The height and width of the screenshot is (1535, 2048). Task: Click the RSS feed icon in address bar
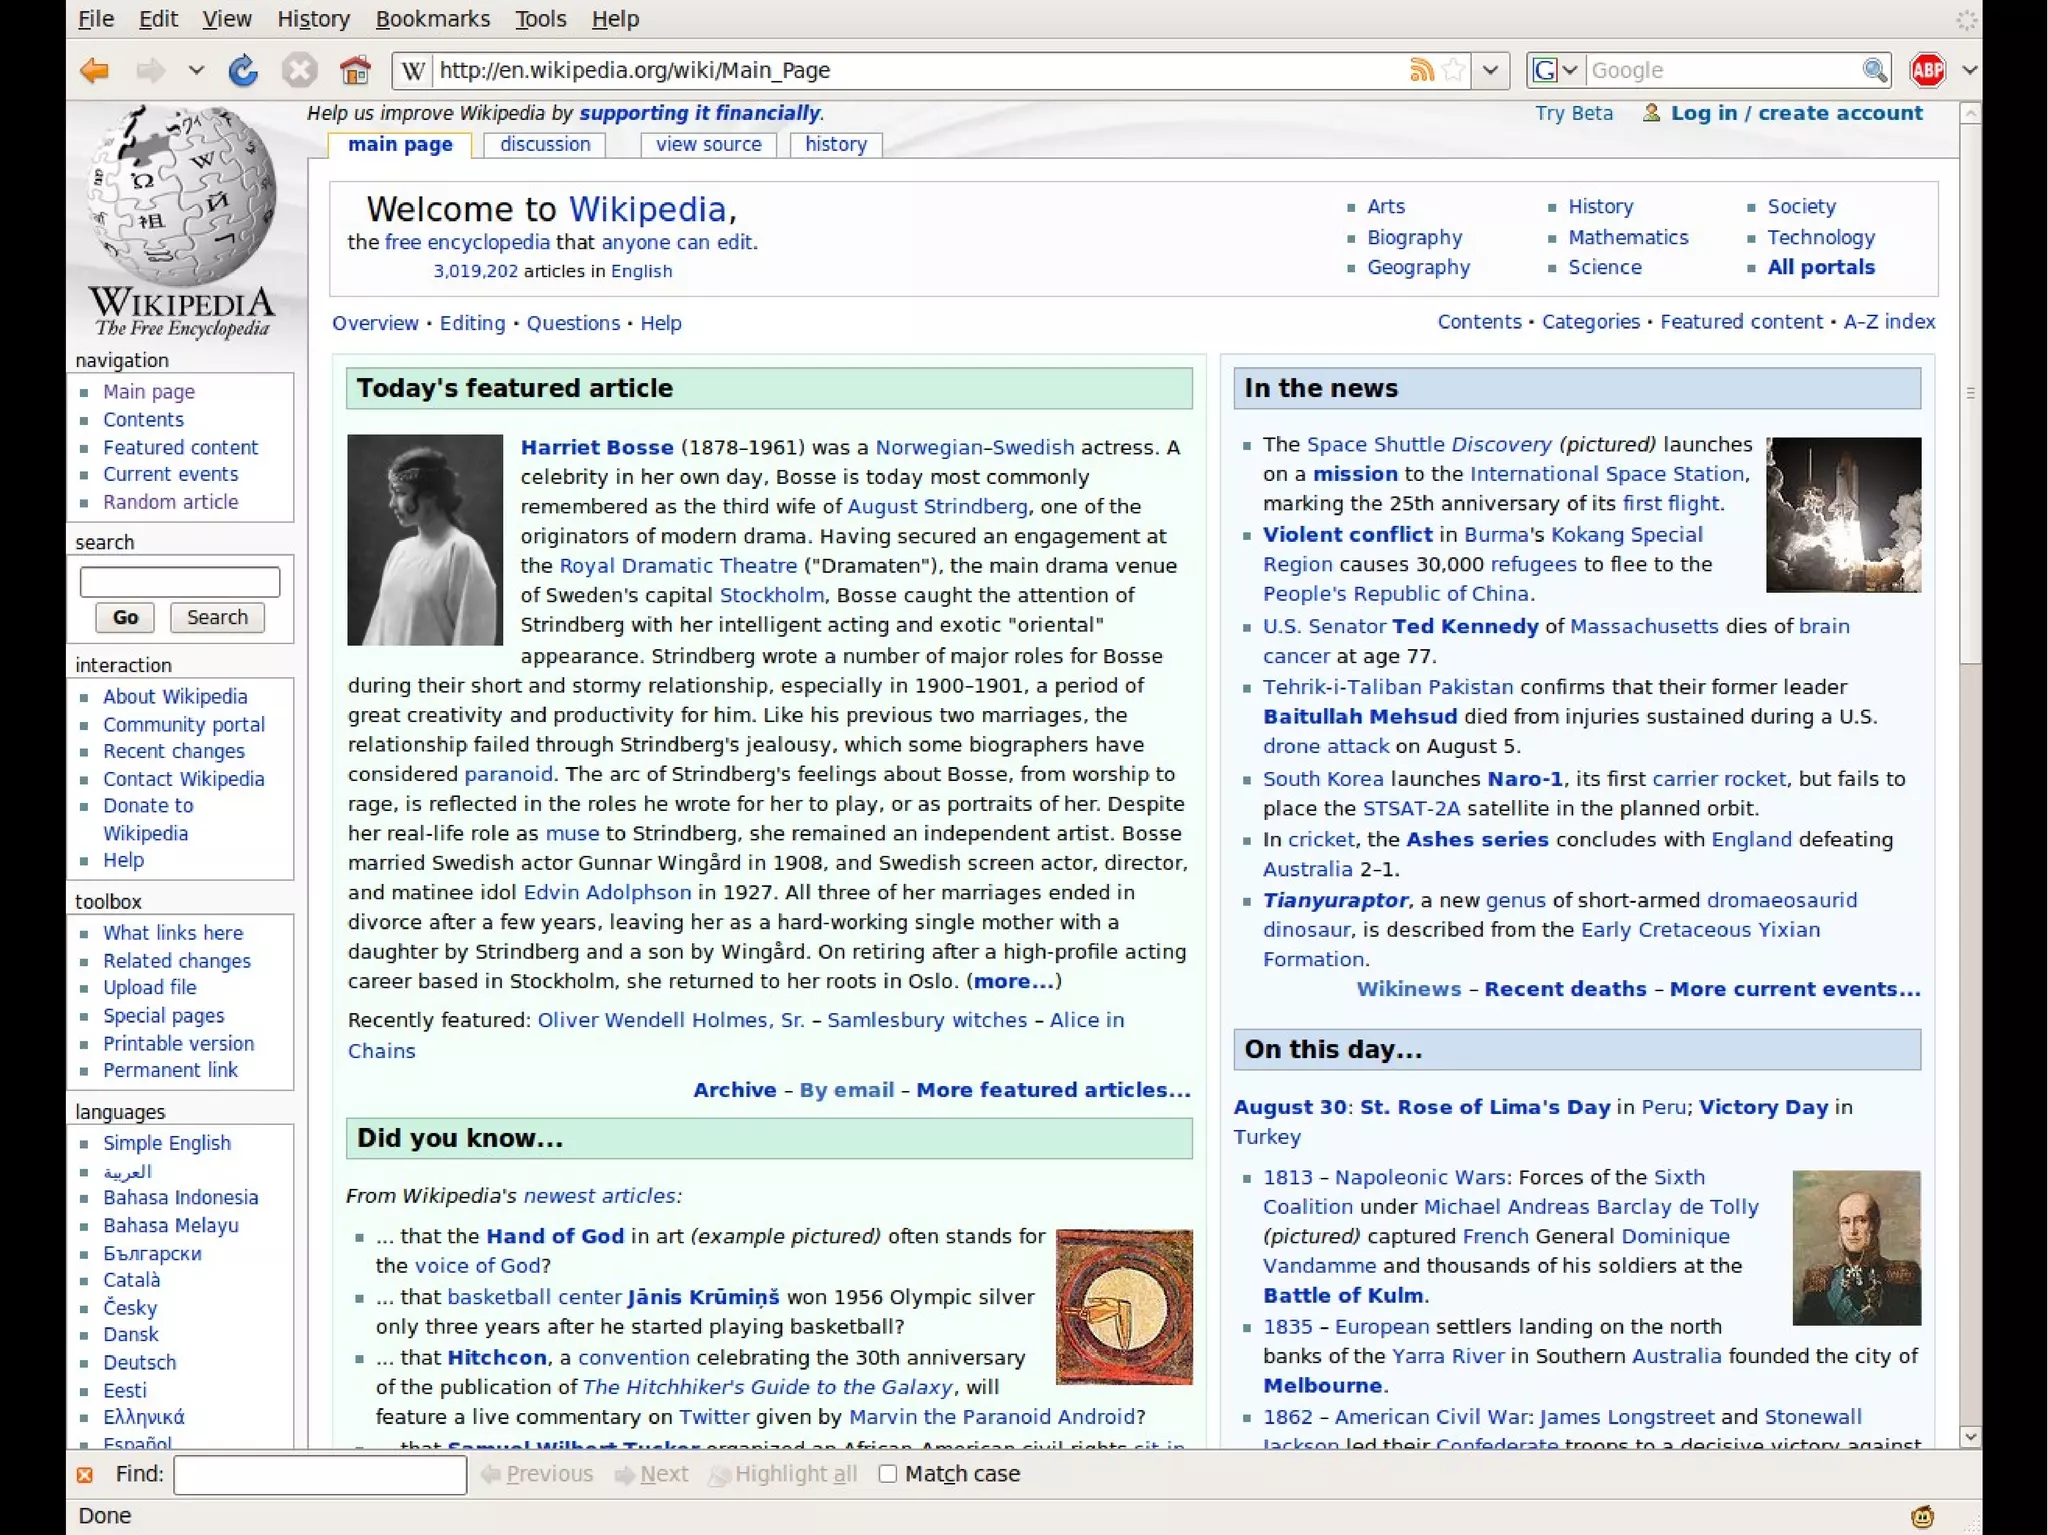click(x=1420, y=70)
